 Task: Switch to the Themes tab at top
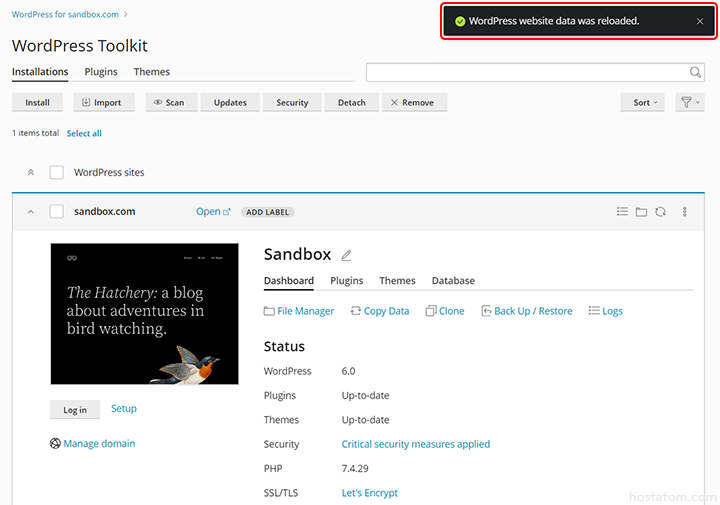(152, 72)
